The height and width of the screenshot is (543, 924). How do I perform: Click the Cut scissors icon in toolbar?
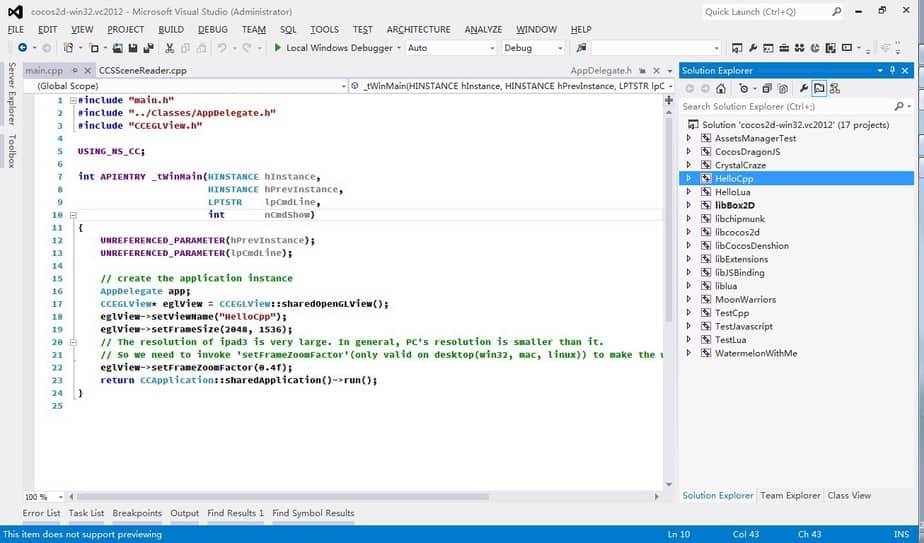170,48
